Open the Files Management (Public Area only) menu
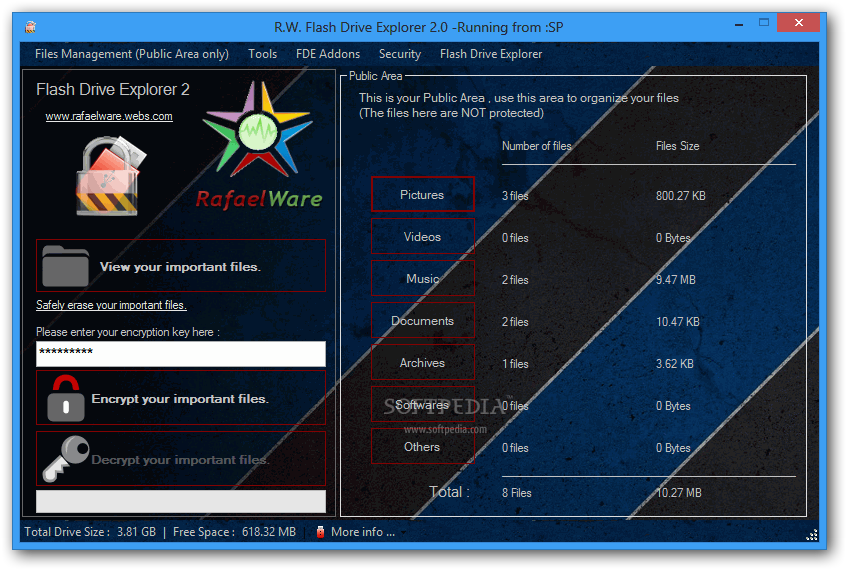The image size is (847, 570). pyautogui.click(x=132, y=54)
